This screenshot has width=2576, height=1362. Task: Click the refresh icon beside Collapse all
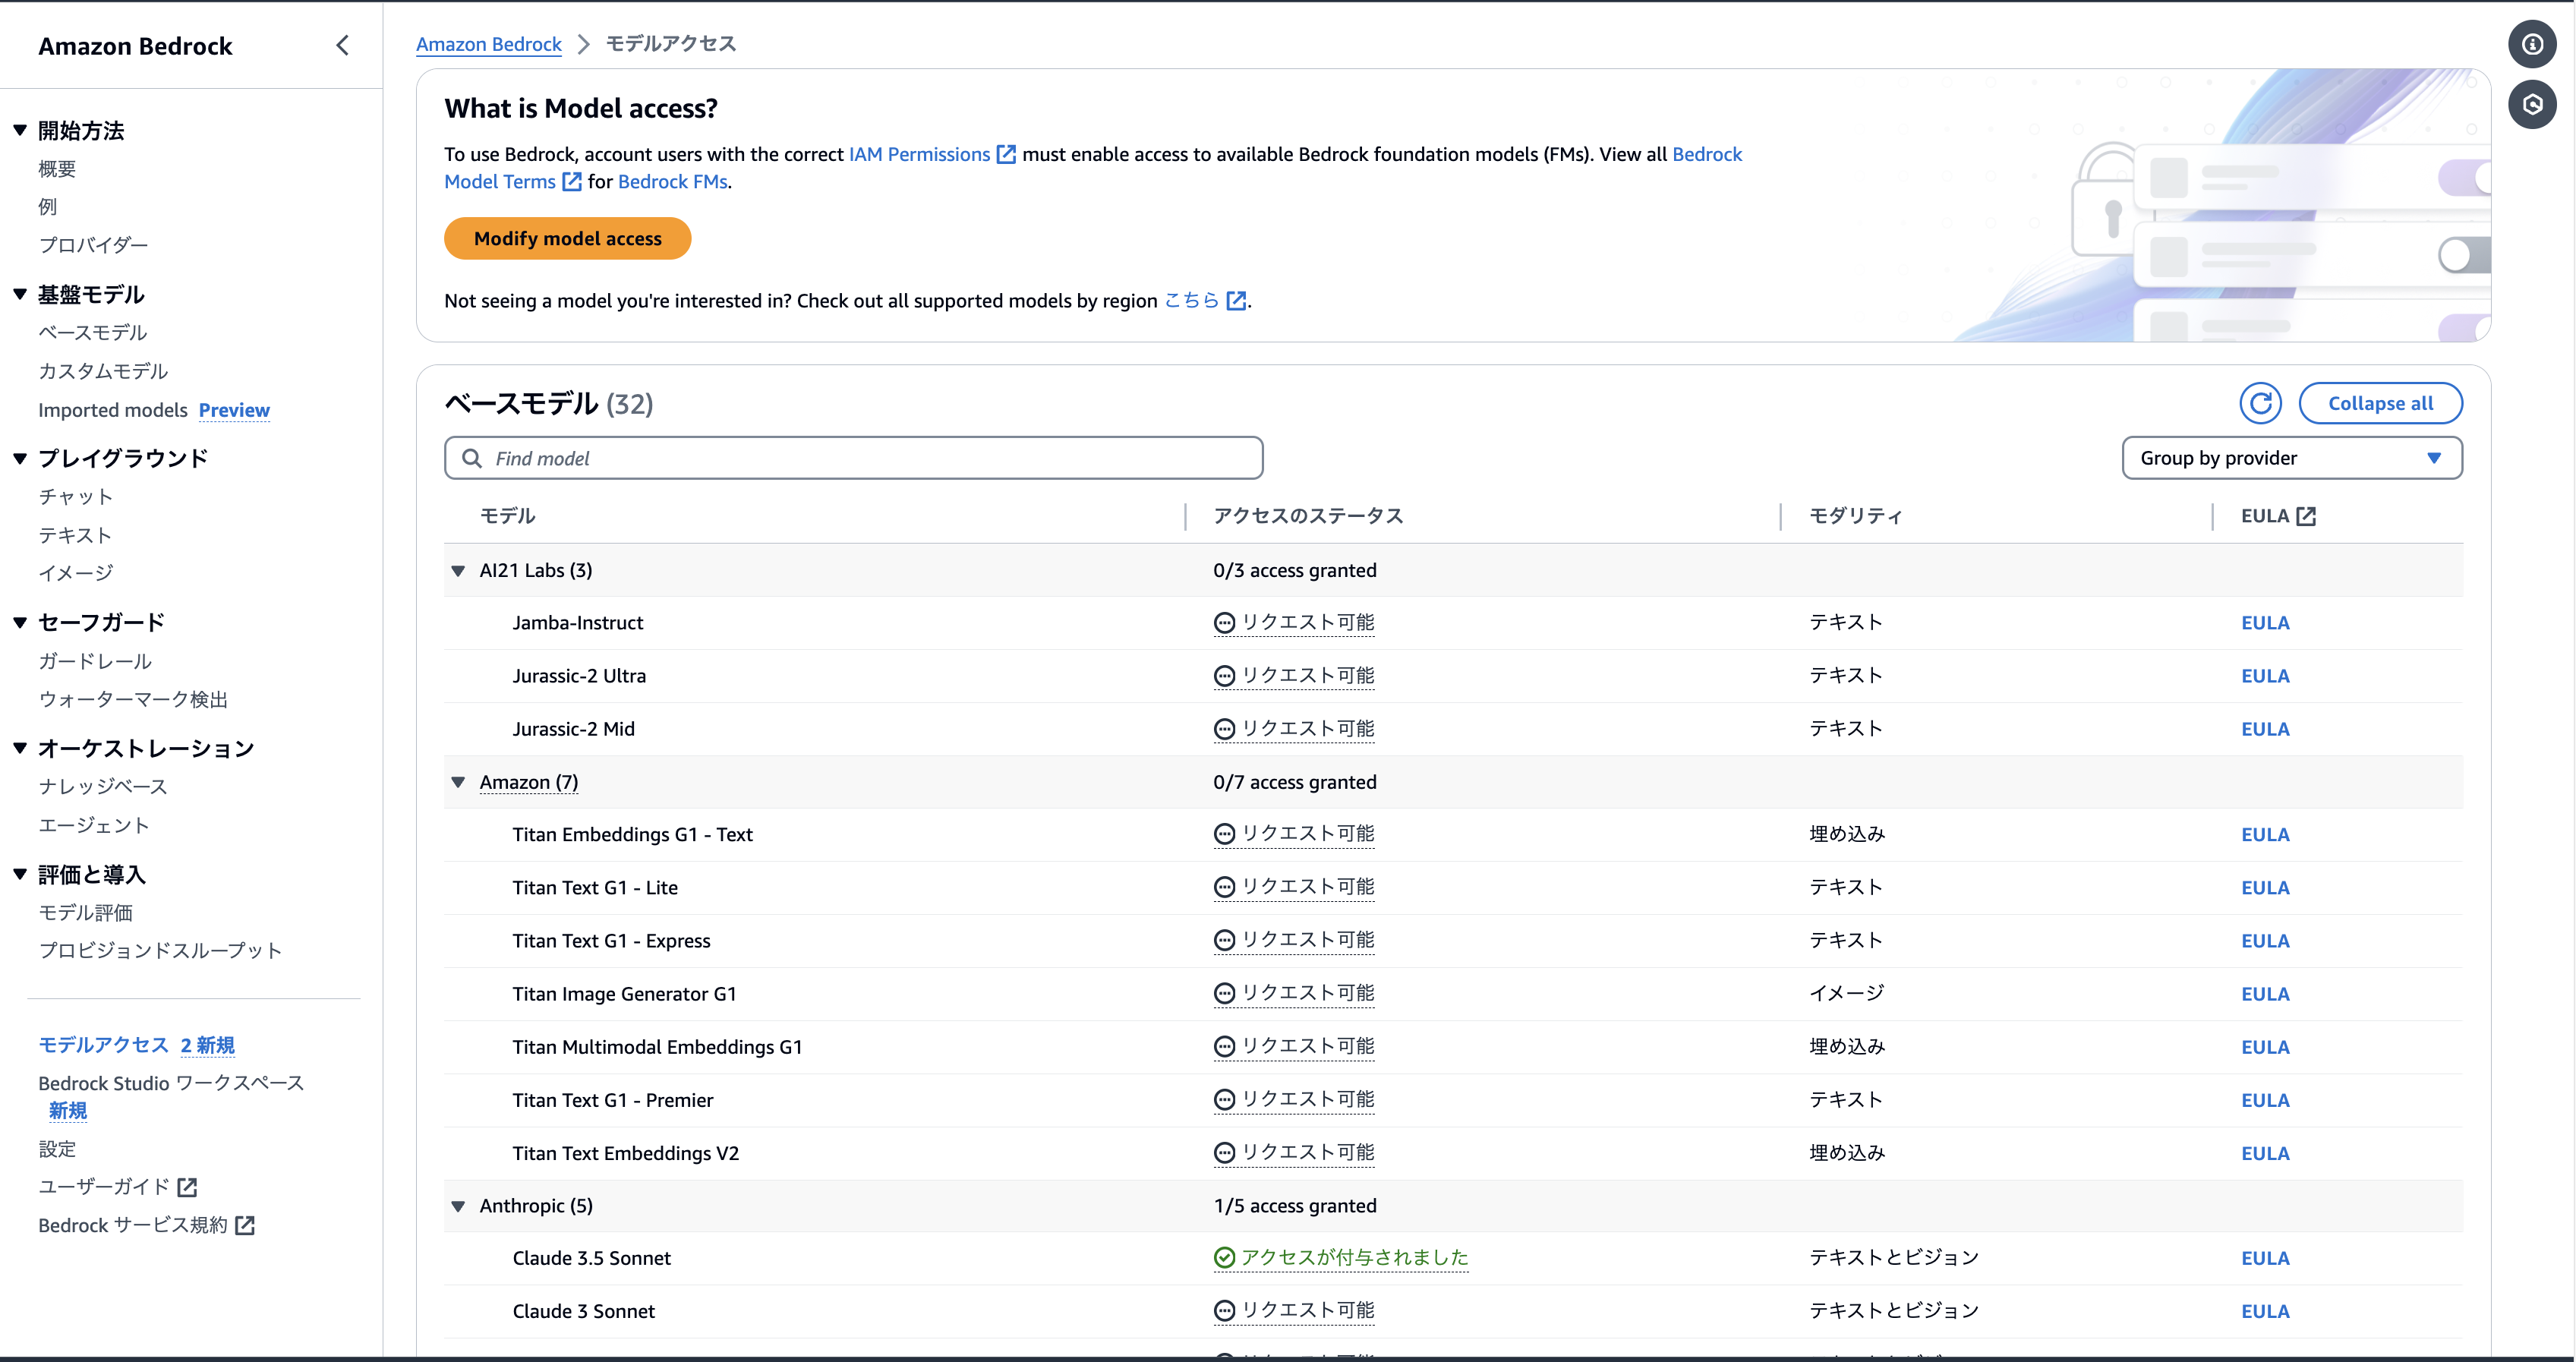pos(2260,403)
